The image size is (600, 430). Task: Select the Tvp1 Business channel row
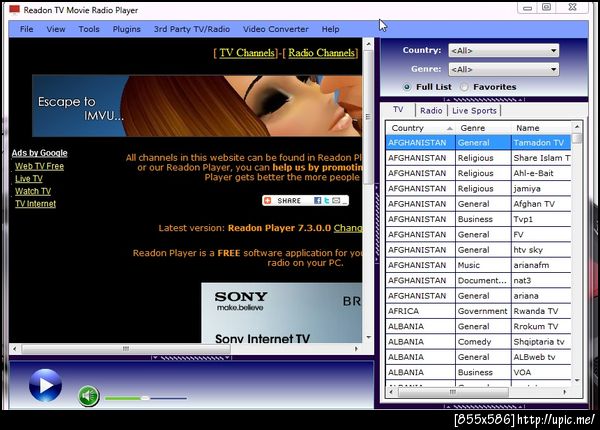tap(478, 219)
